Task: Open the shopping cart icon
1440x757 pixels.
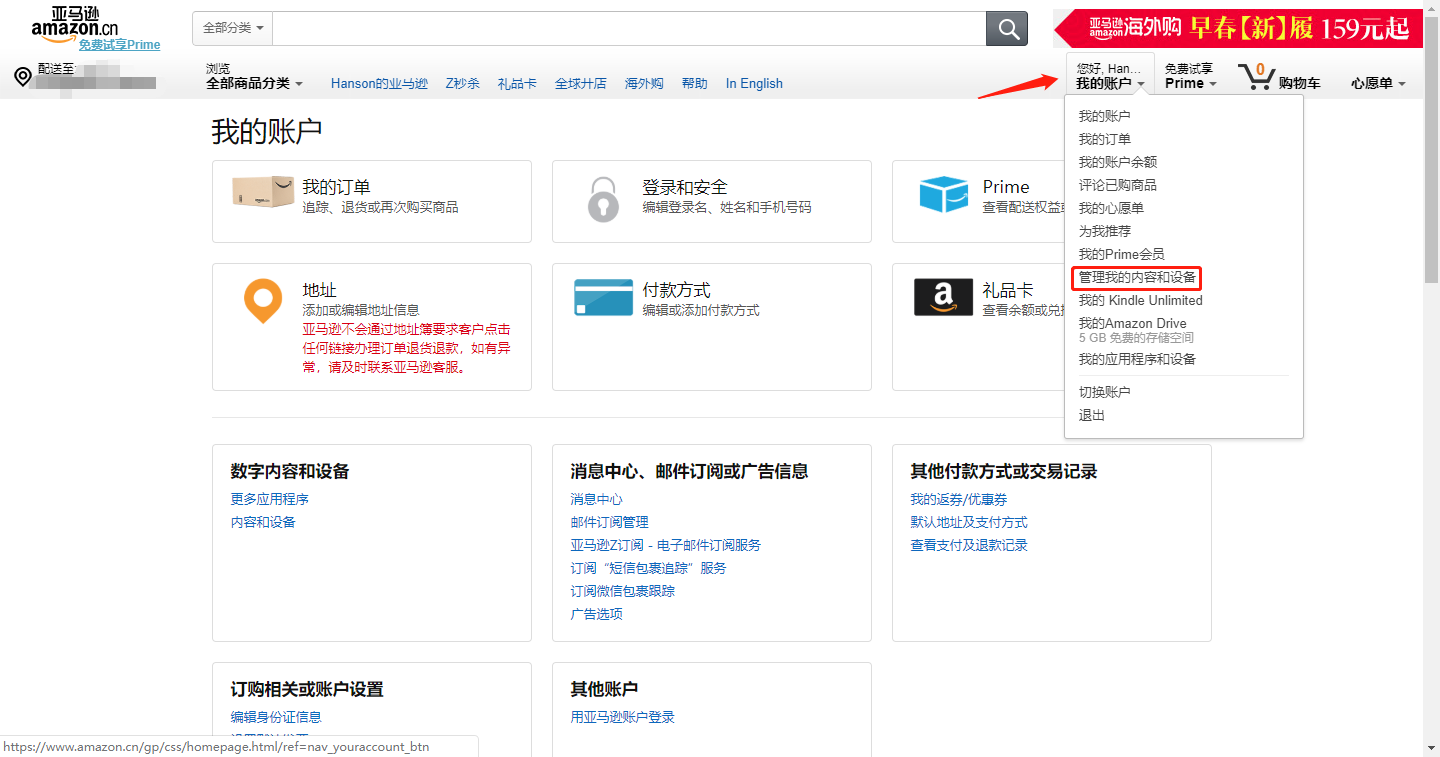Action: point(1255,77)
